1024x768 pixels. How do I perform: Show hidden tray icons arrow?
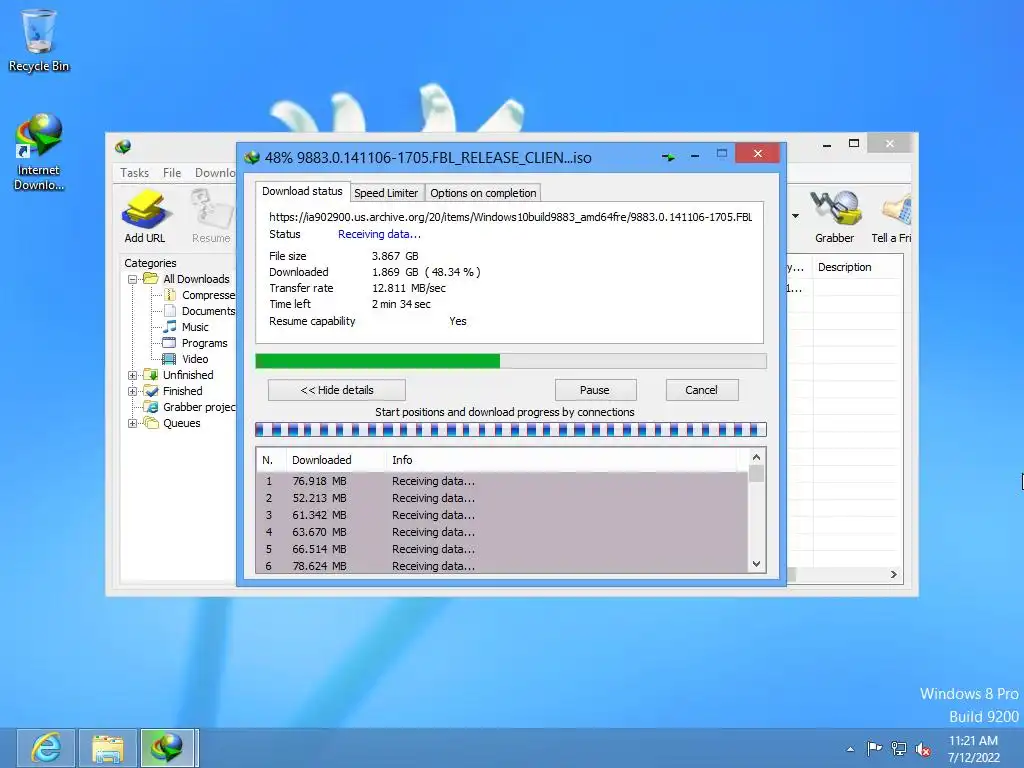pos(850,749)
